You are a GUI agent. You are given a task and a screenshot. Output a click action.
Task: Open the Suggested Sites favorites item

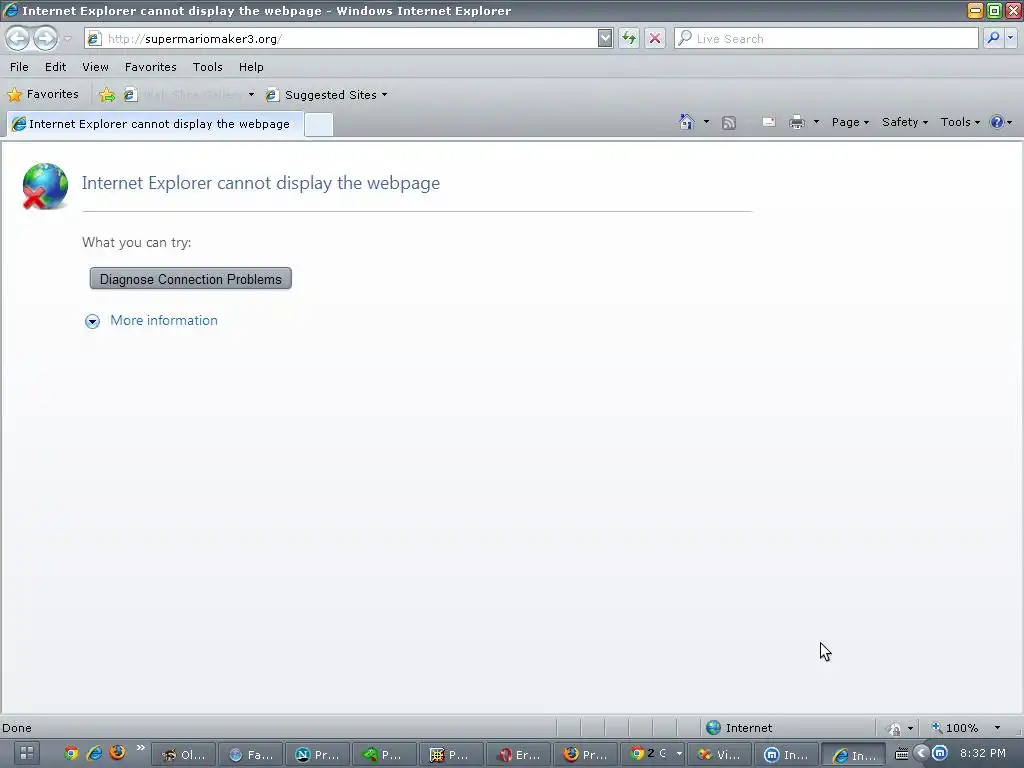[x=327, y=95]
